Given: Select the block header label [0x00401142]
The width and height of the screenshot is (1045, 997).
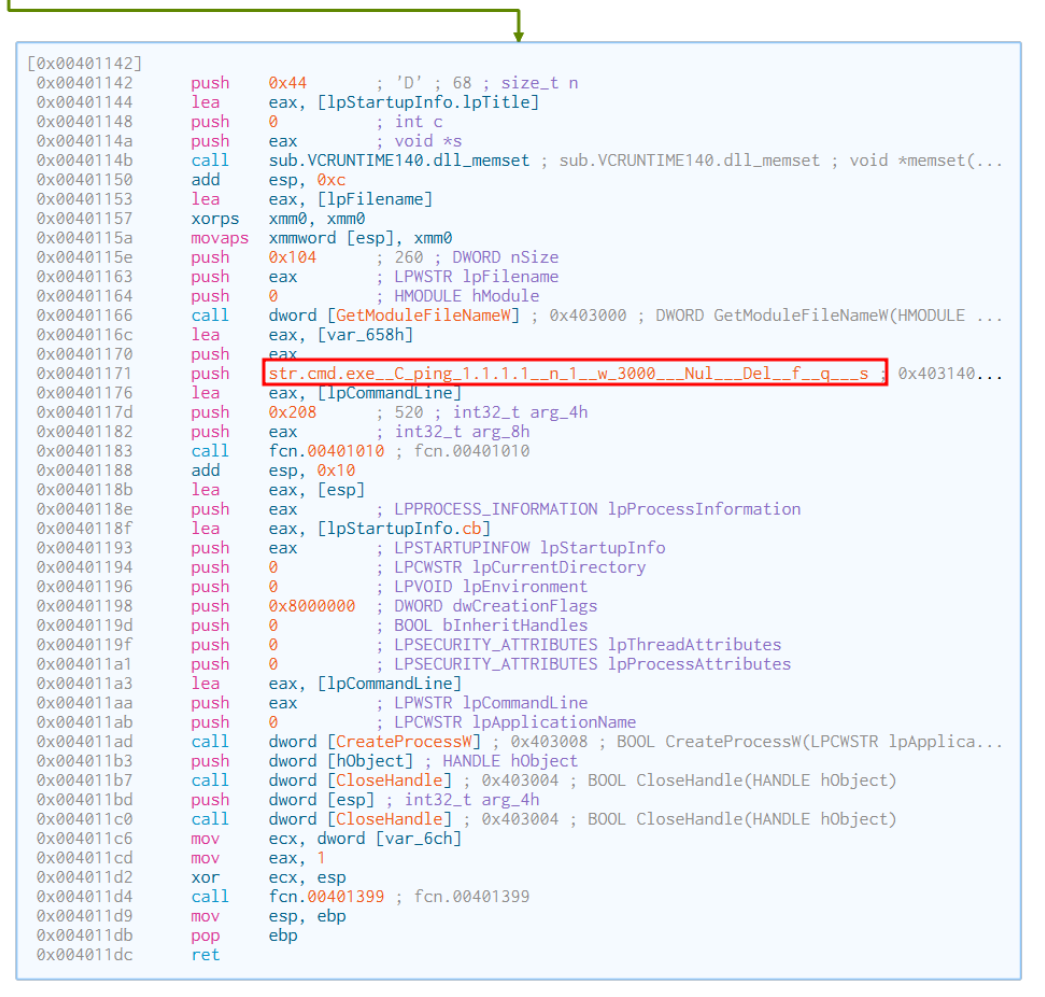Looking at the screenshot, I should (85, 64).
